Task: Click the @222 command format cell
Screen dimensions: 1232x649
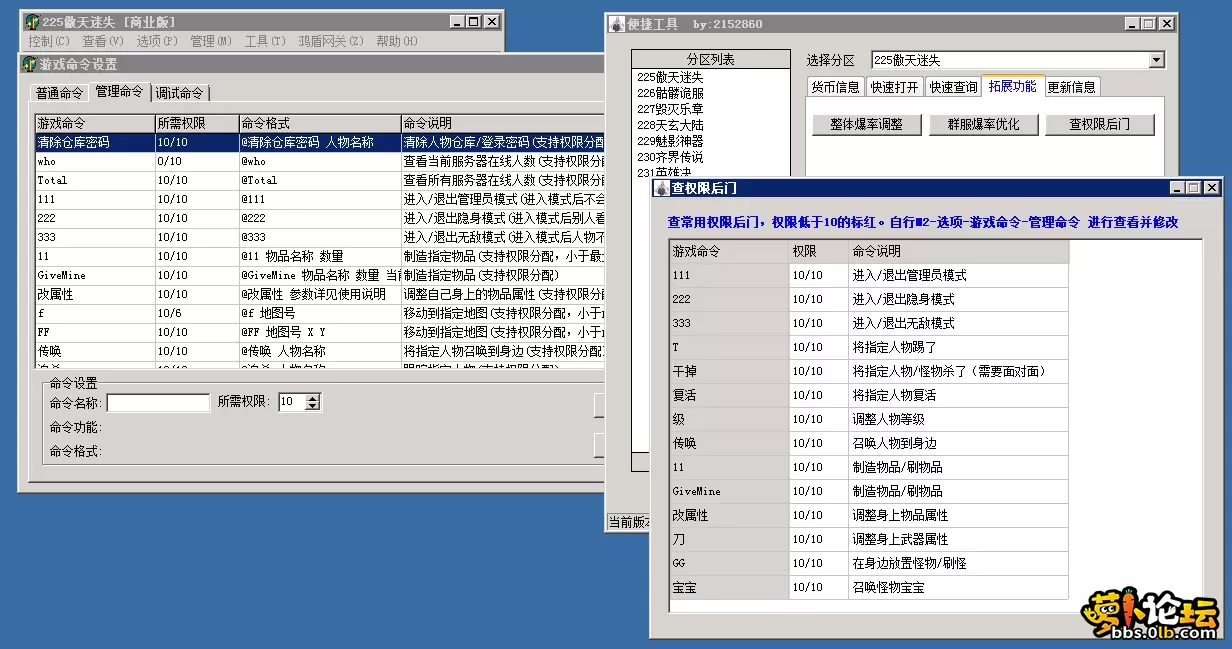Action: click(x=319, y=218)
